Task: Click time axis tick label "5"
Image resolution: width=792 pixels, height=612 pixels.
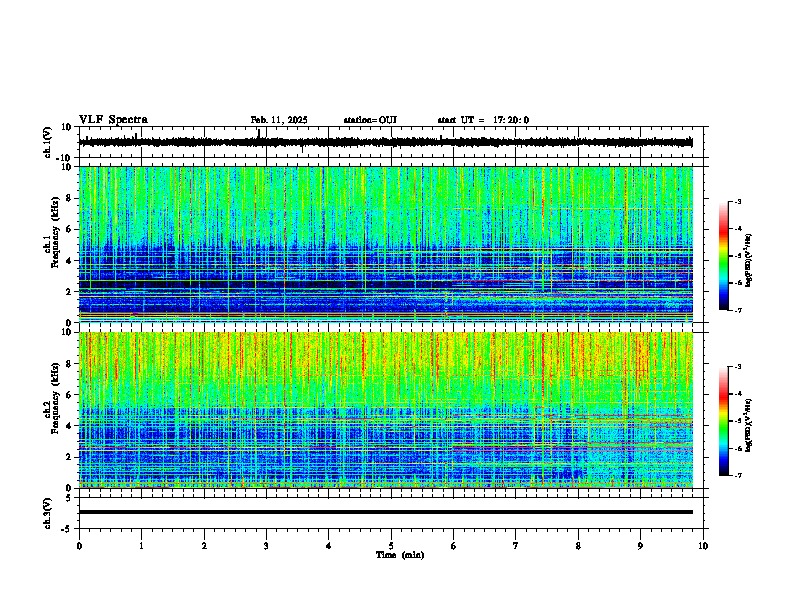Action: (391, 546)
